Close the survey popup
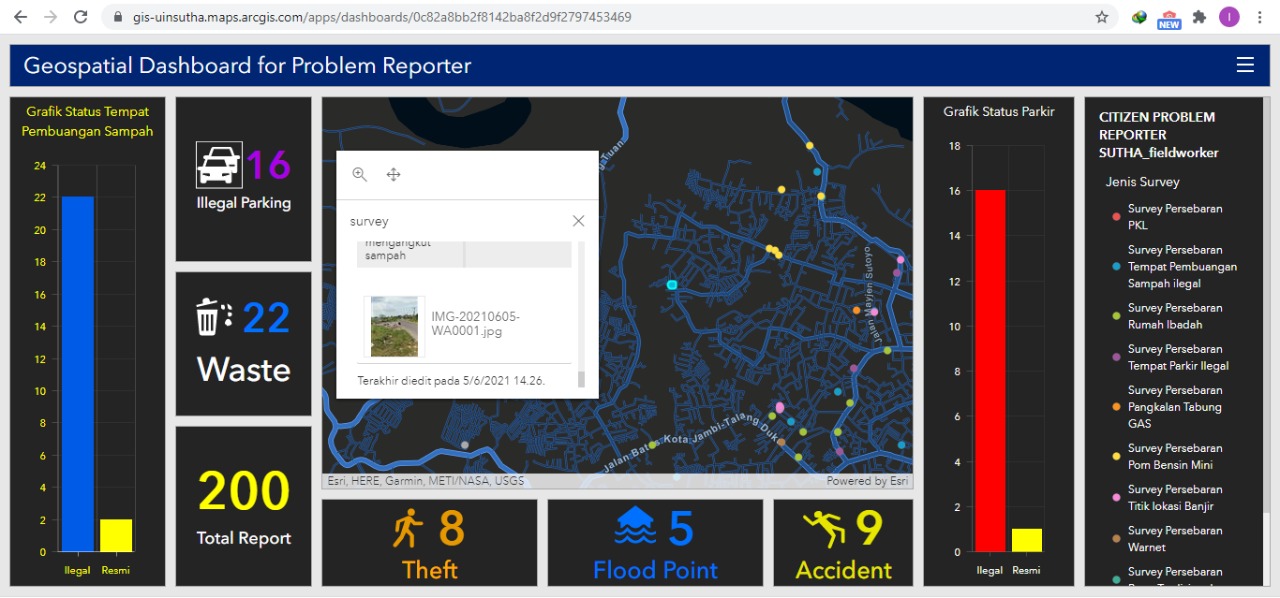Screen dimensions: 1280x598 578,221
